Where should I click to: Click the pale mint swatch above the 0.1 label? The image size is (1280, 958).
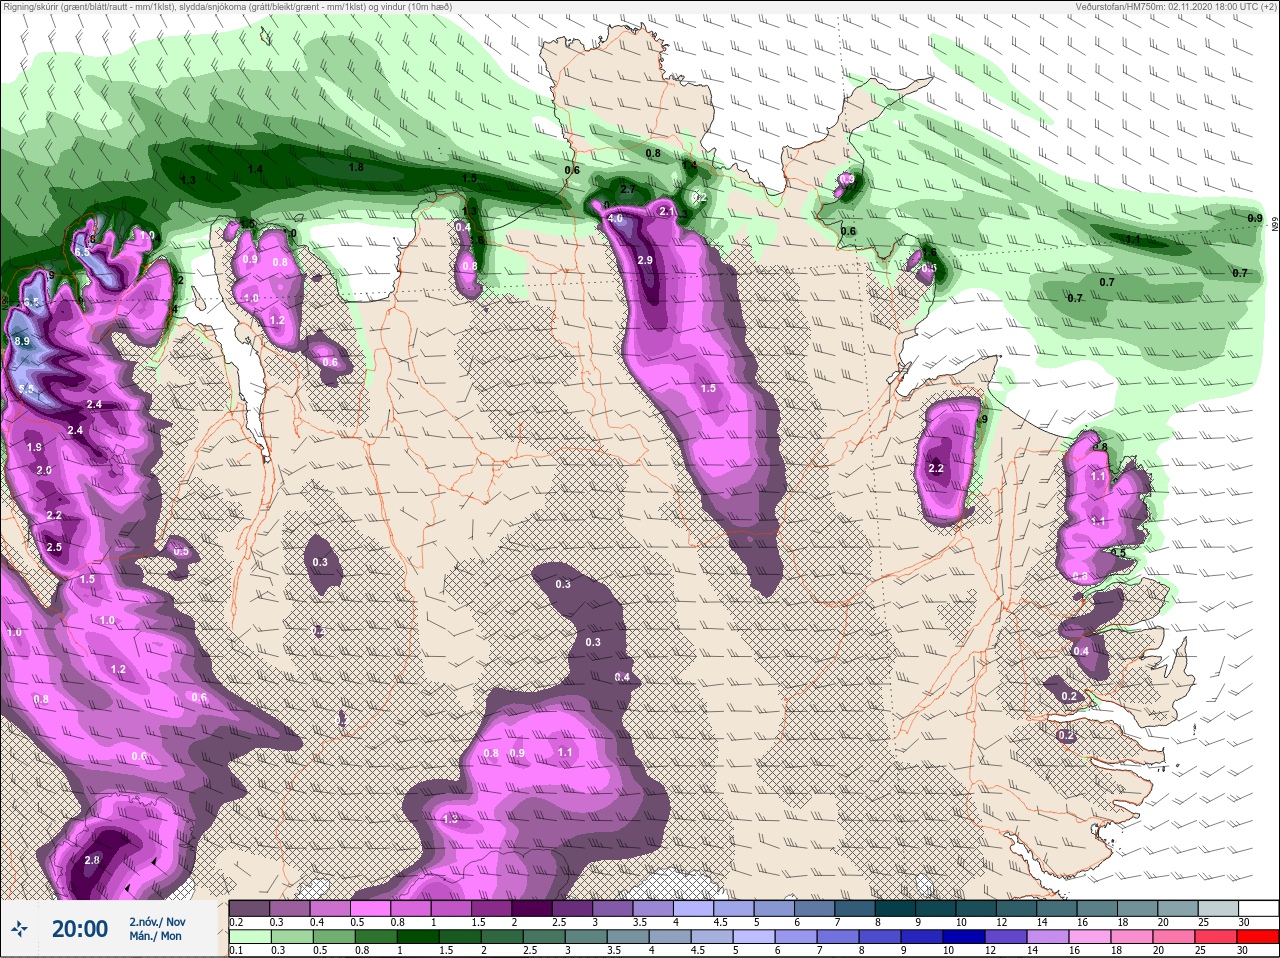(249, 937)
